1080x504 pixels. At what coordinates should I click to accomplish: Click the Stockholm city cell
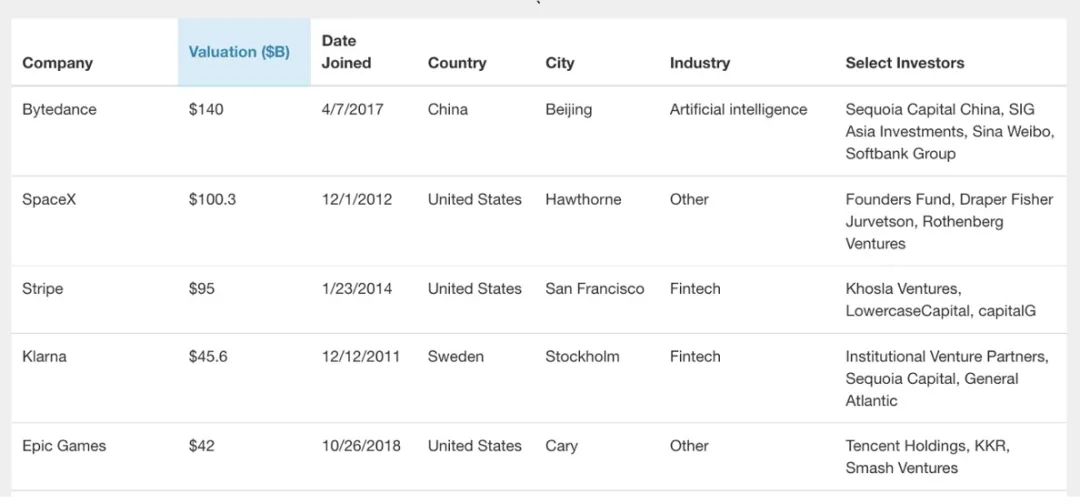tap(582, 357)
